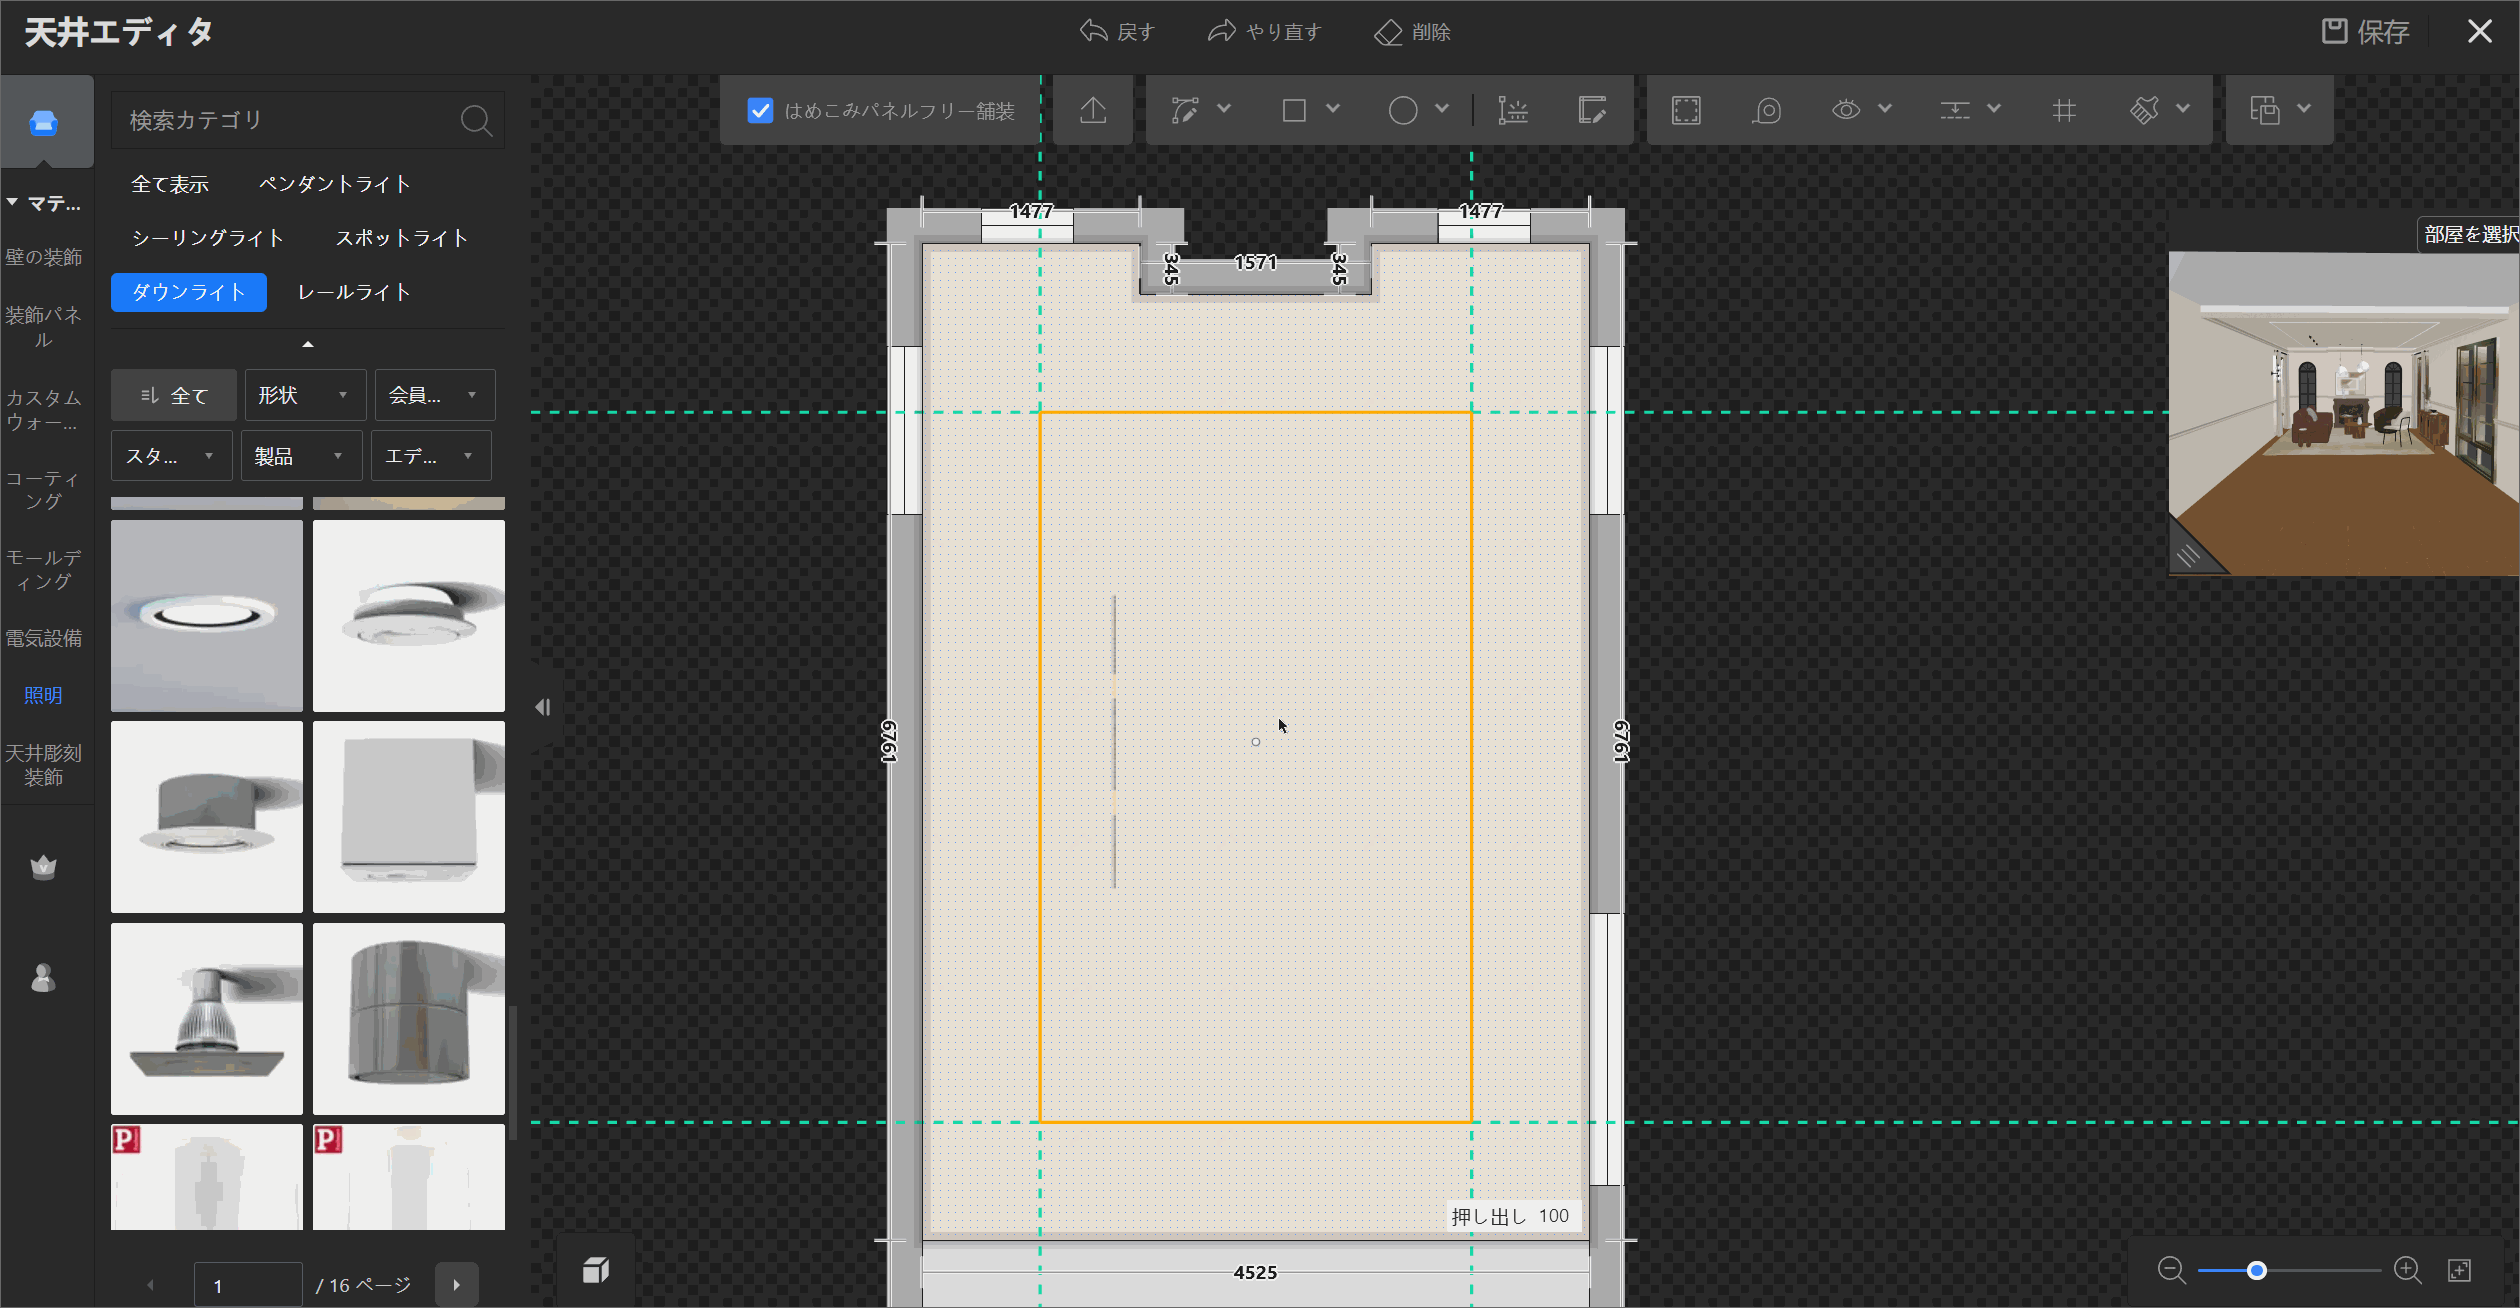
Task: Click the crown membership icon
Action: coord(43,866)
